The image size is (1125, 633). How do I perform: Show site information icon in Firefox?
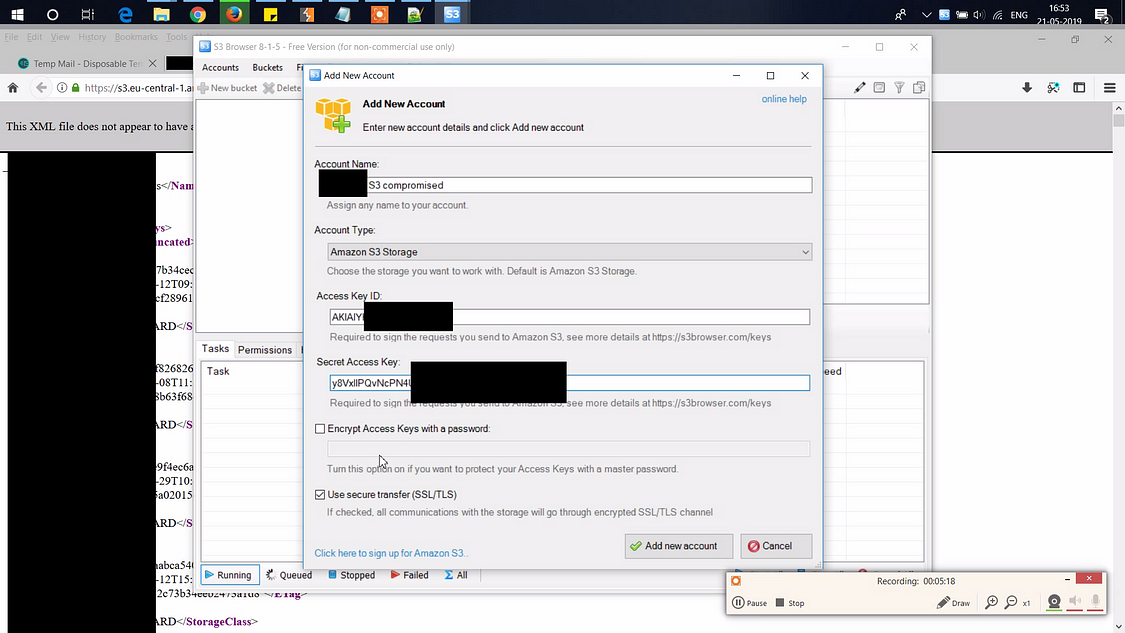[x=62, y=88]
